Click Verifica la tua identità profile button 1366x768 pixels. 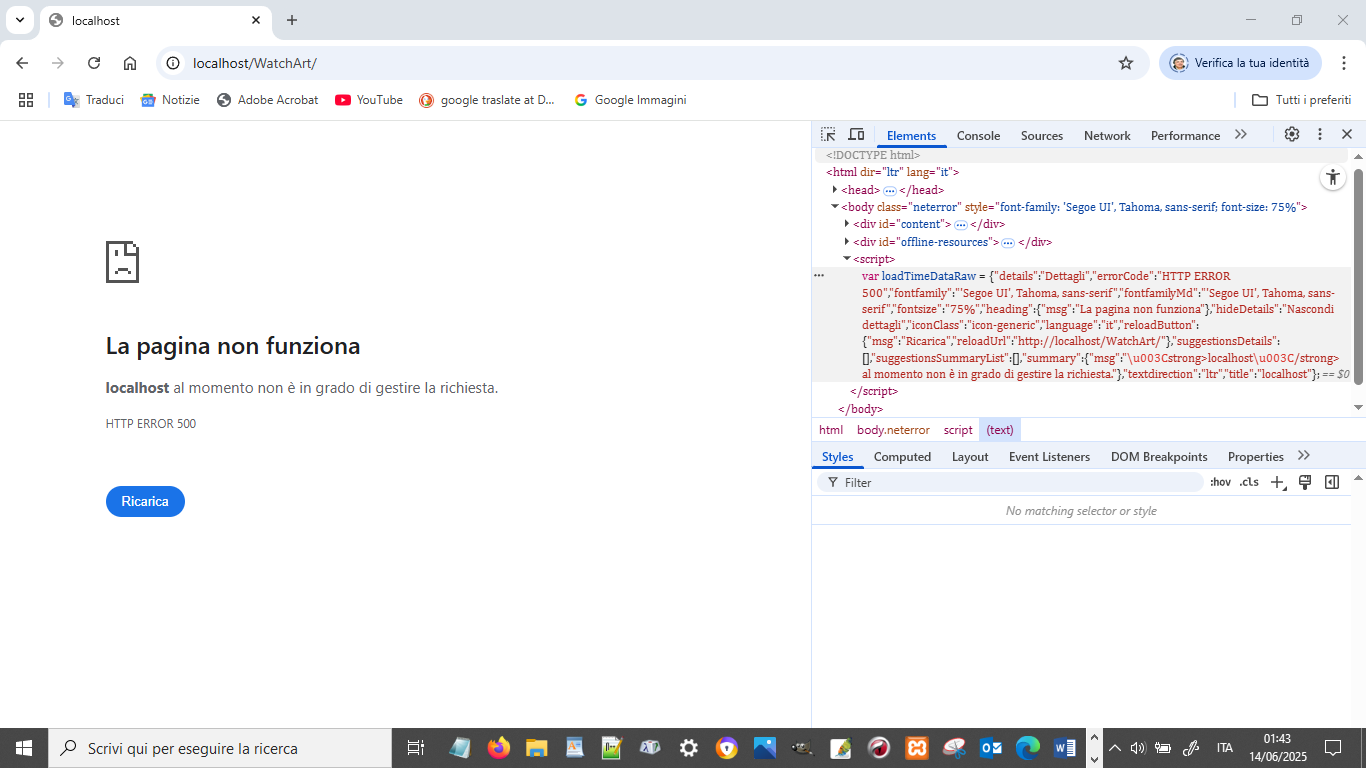tap(1240, 63)
